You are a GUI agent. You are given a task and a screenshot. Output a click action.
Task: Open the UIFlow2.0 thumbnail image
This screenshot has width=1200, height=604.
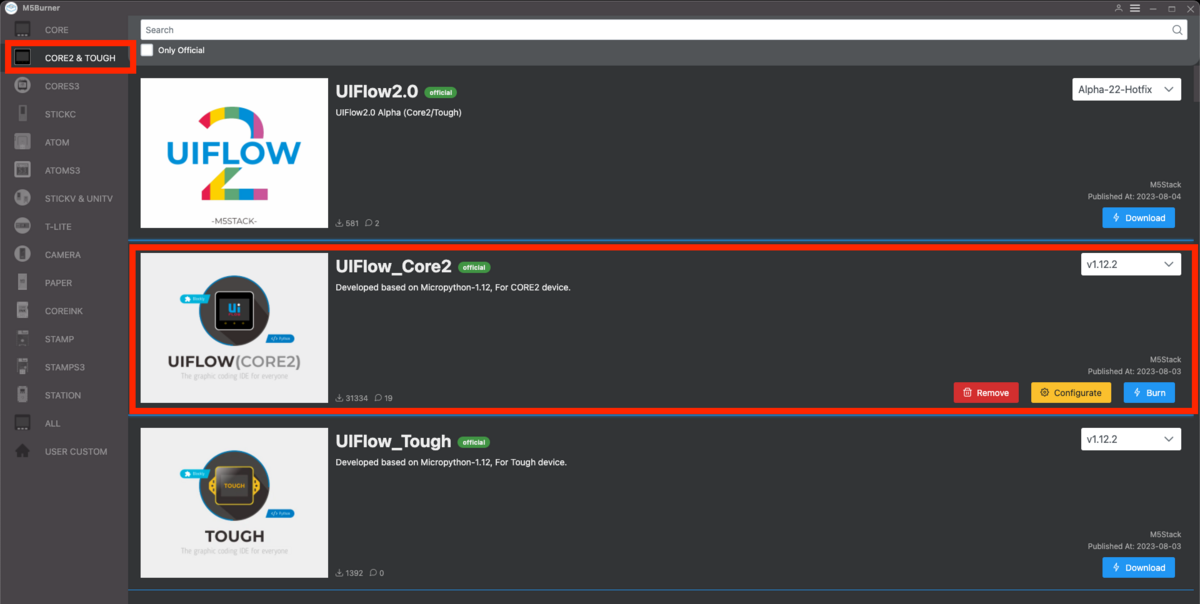coord(235,153)
